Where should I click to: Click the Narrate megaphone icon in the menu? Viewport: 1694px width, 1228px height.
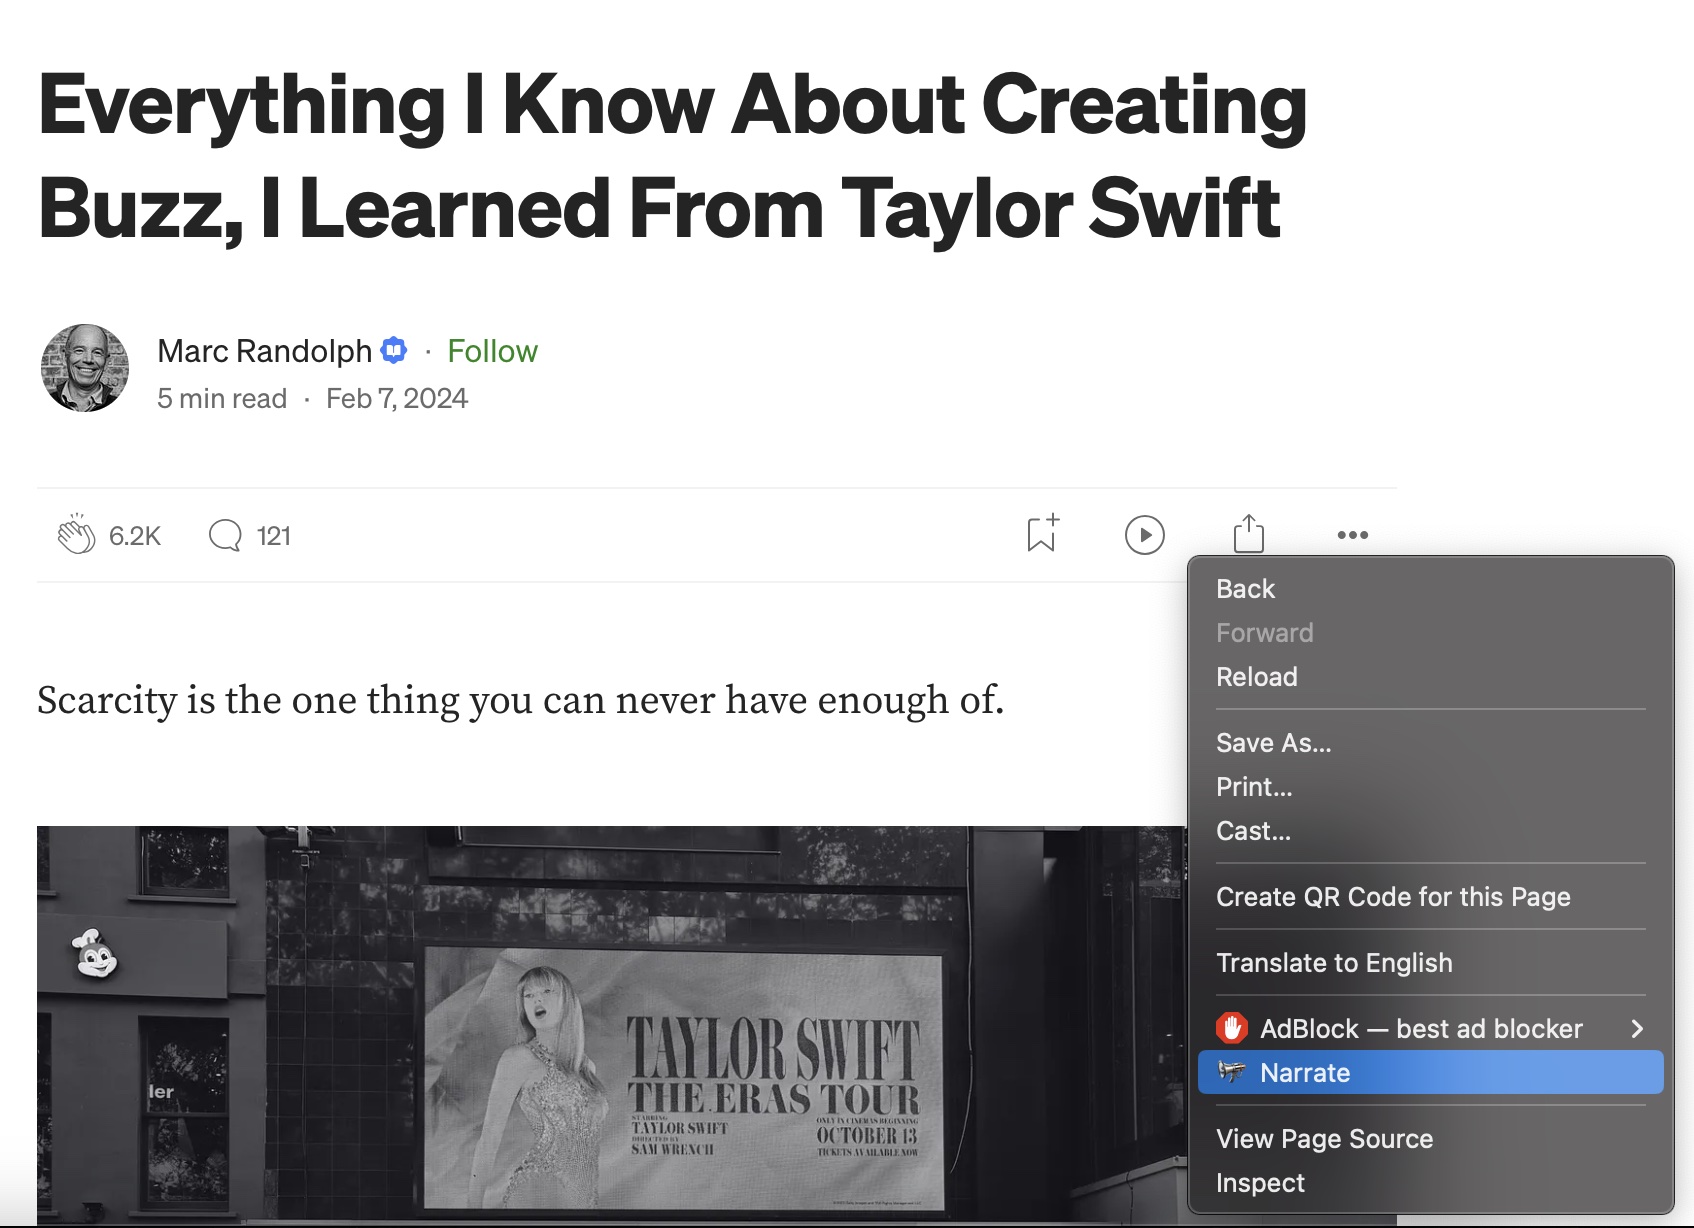pyautogui.click(x=1232, y=1072)
